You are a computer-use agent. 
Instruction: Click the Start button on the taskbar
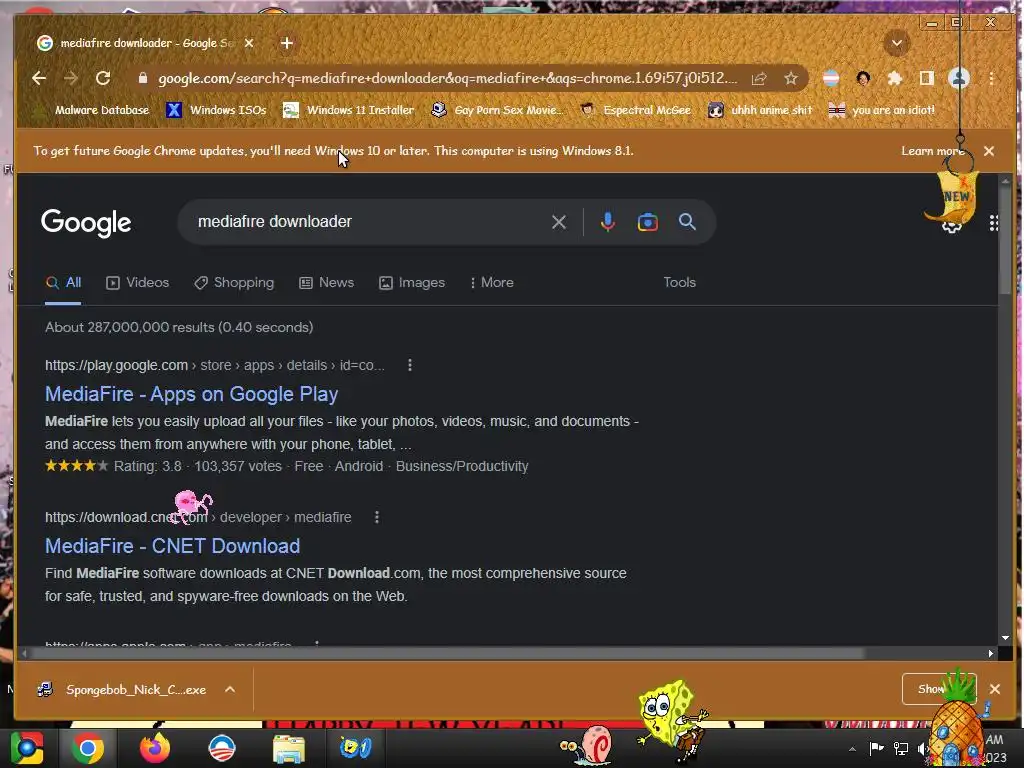click(x=27, y=748)
